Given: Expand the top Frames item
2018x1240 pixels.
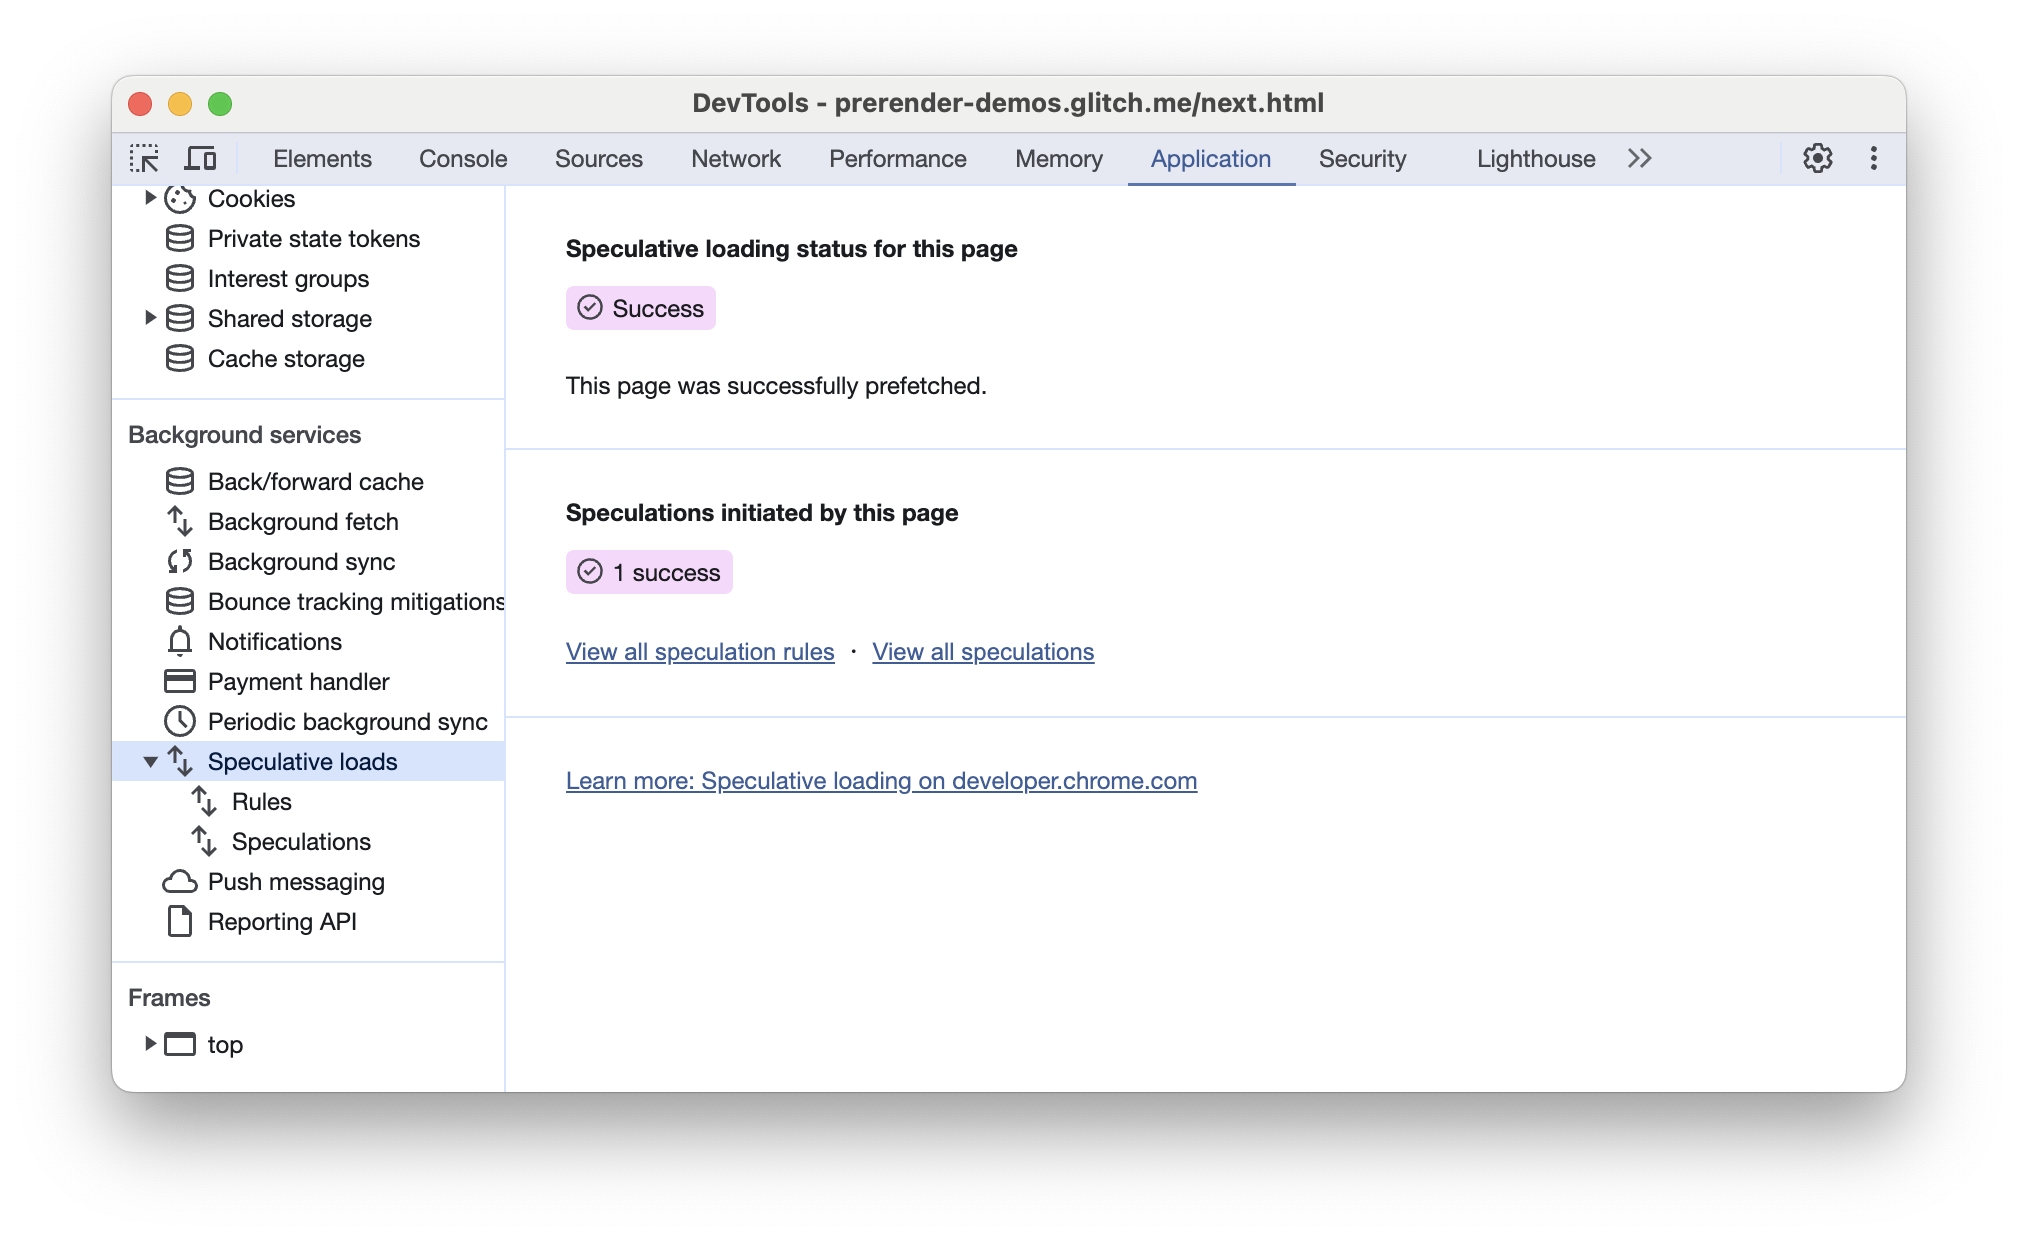Looking at the screenshot, I should coord(148,1044).
